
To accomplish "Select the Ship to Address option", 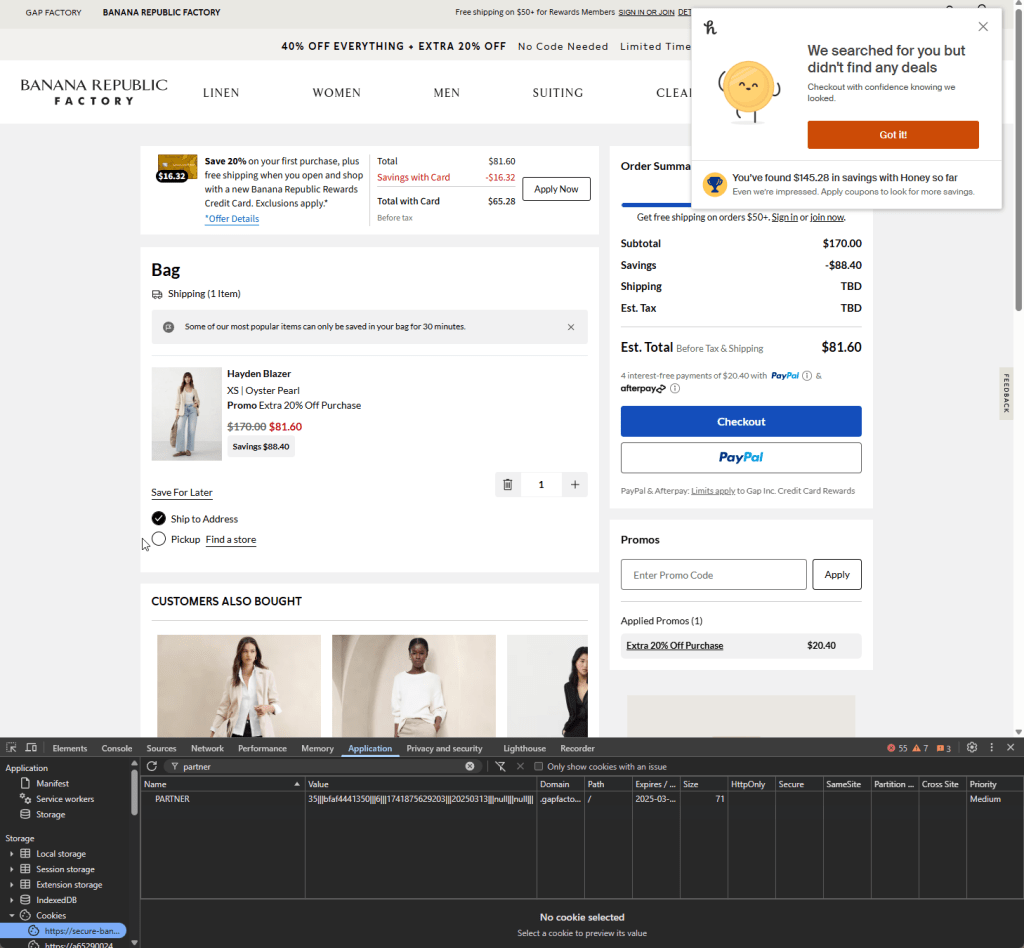I will click(158, 518).
